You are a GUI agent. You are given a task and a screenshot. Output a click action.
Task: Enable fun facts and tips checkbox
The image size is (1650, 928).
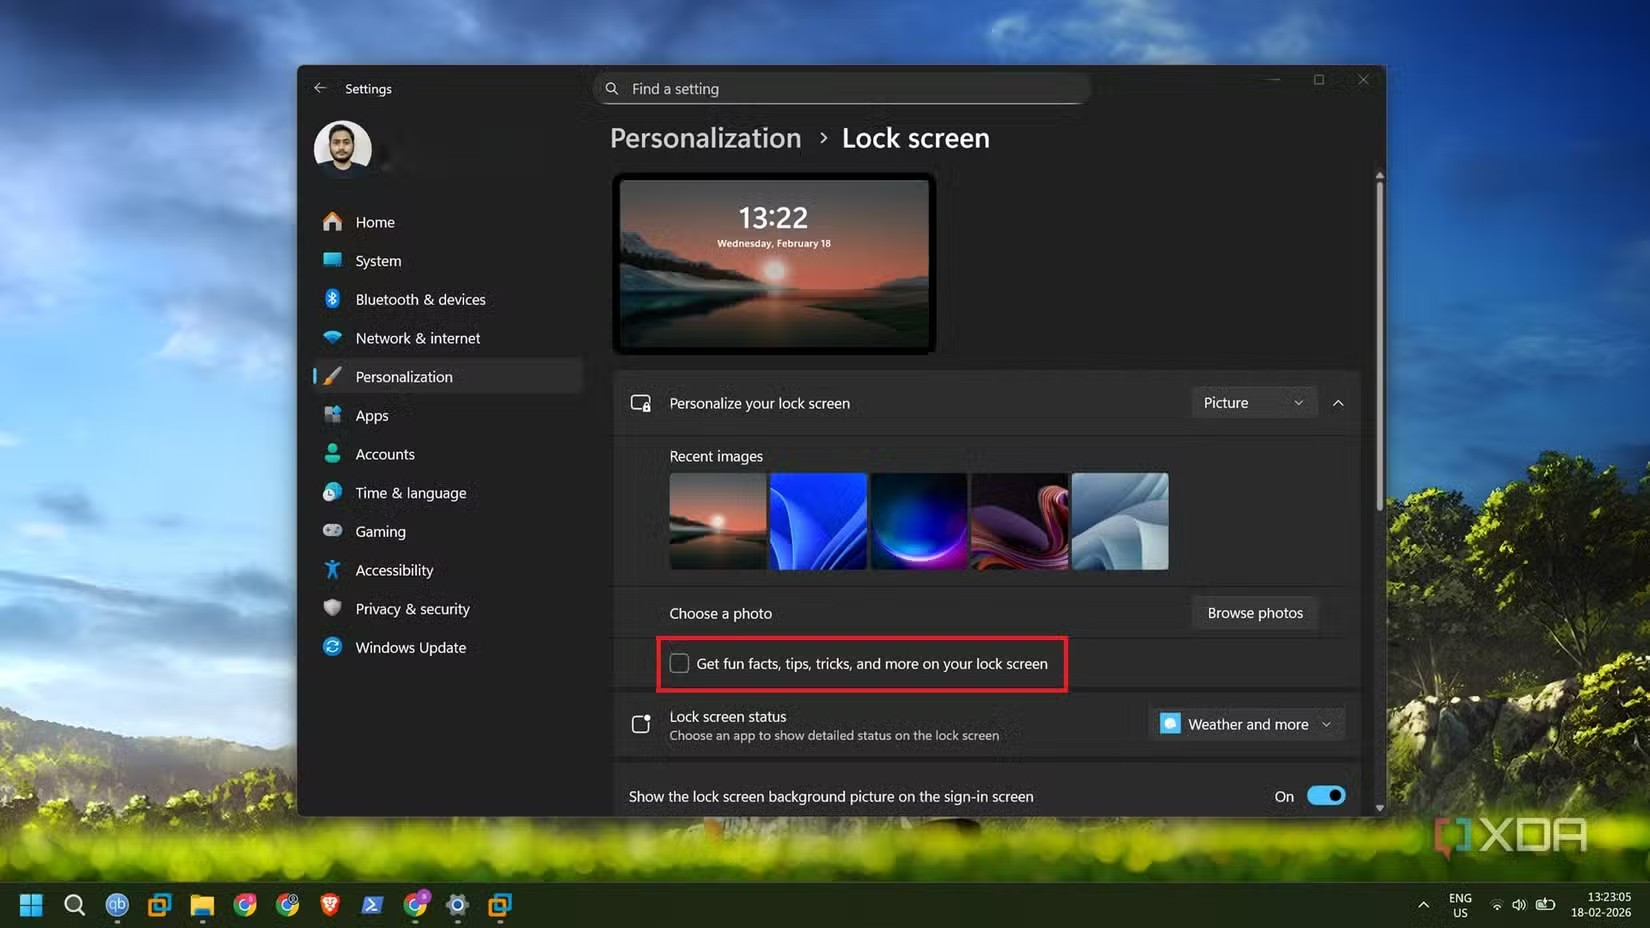(x=680, y=664)
